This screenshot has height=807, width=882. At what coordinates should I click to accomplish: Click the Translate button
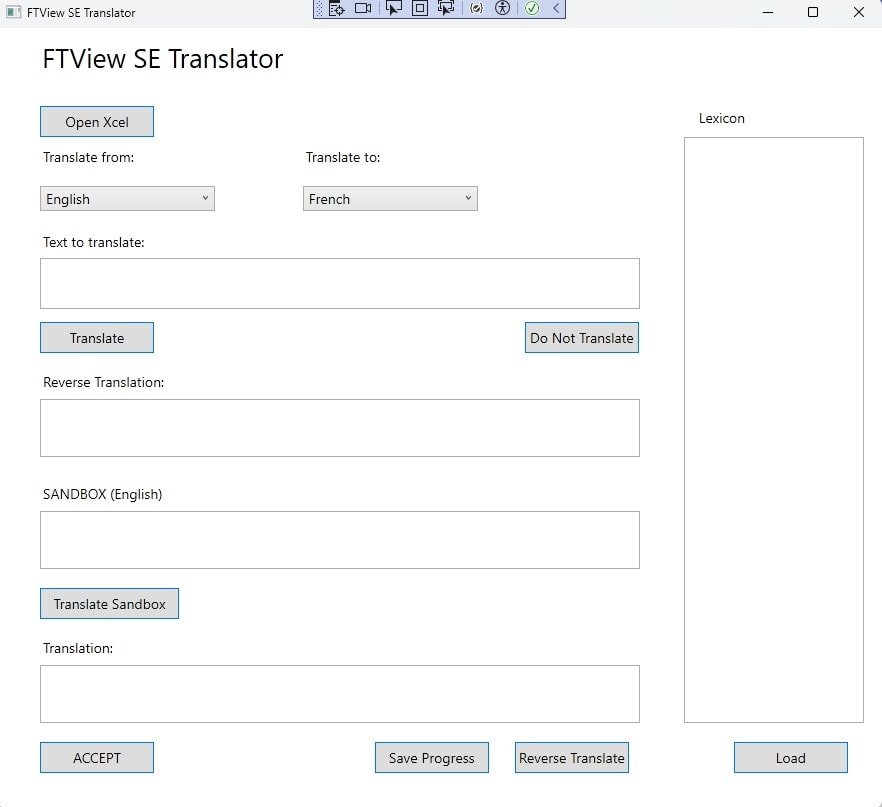(x=97, y=337)
